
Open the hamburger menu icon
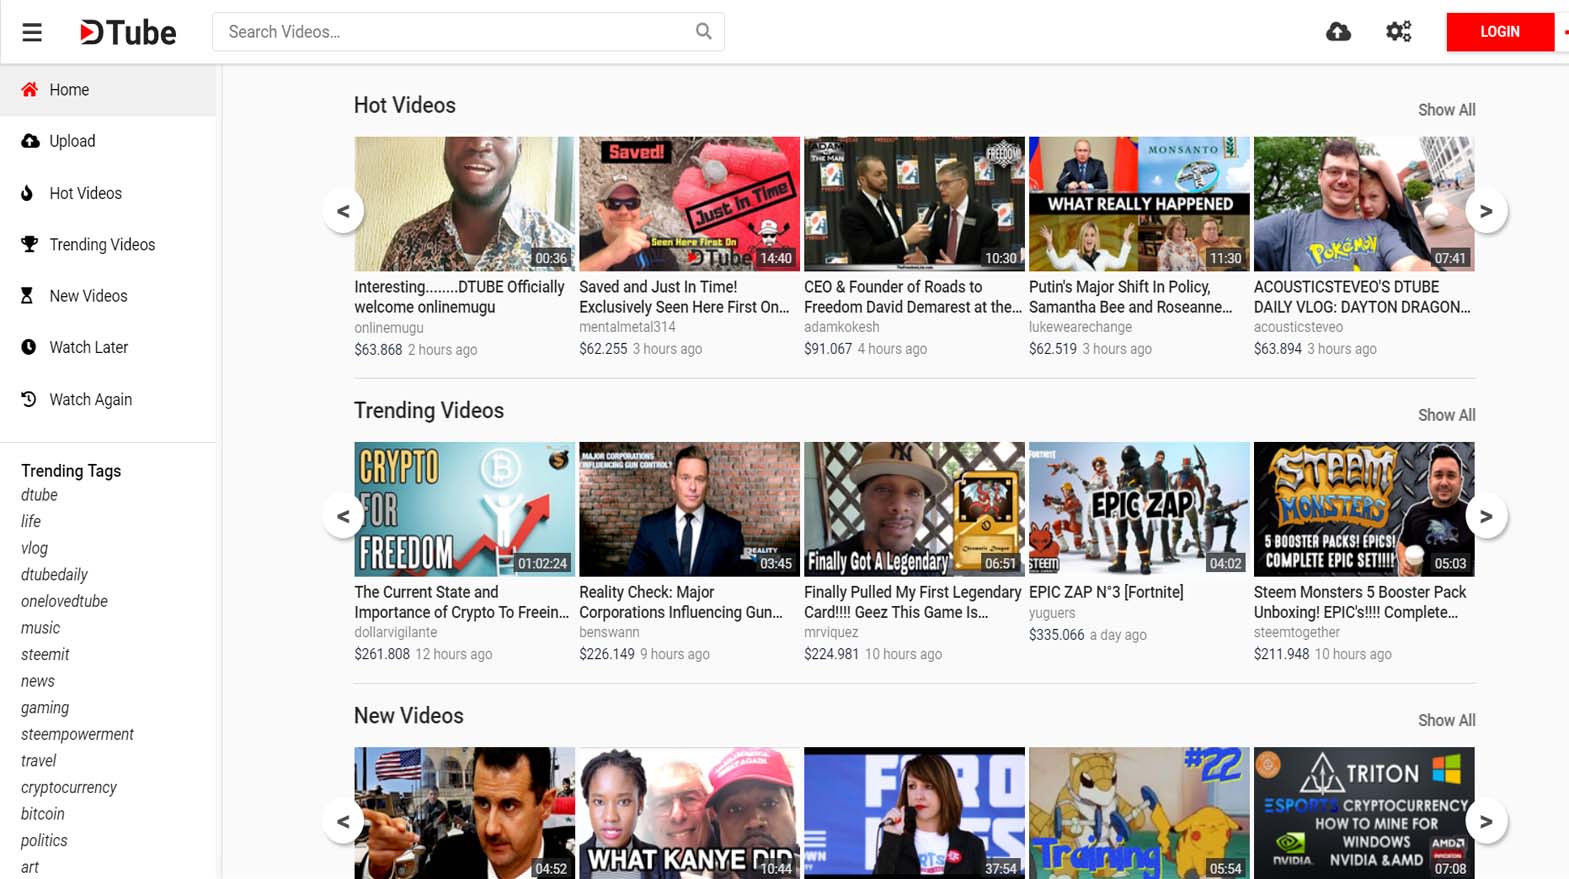[32, 32]
